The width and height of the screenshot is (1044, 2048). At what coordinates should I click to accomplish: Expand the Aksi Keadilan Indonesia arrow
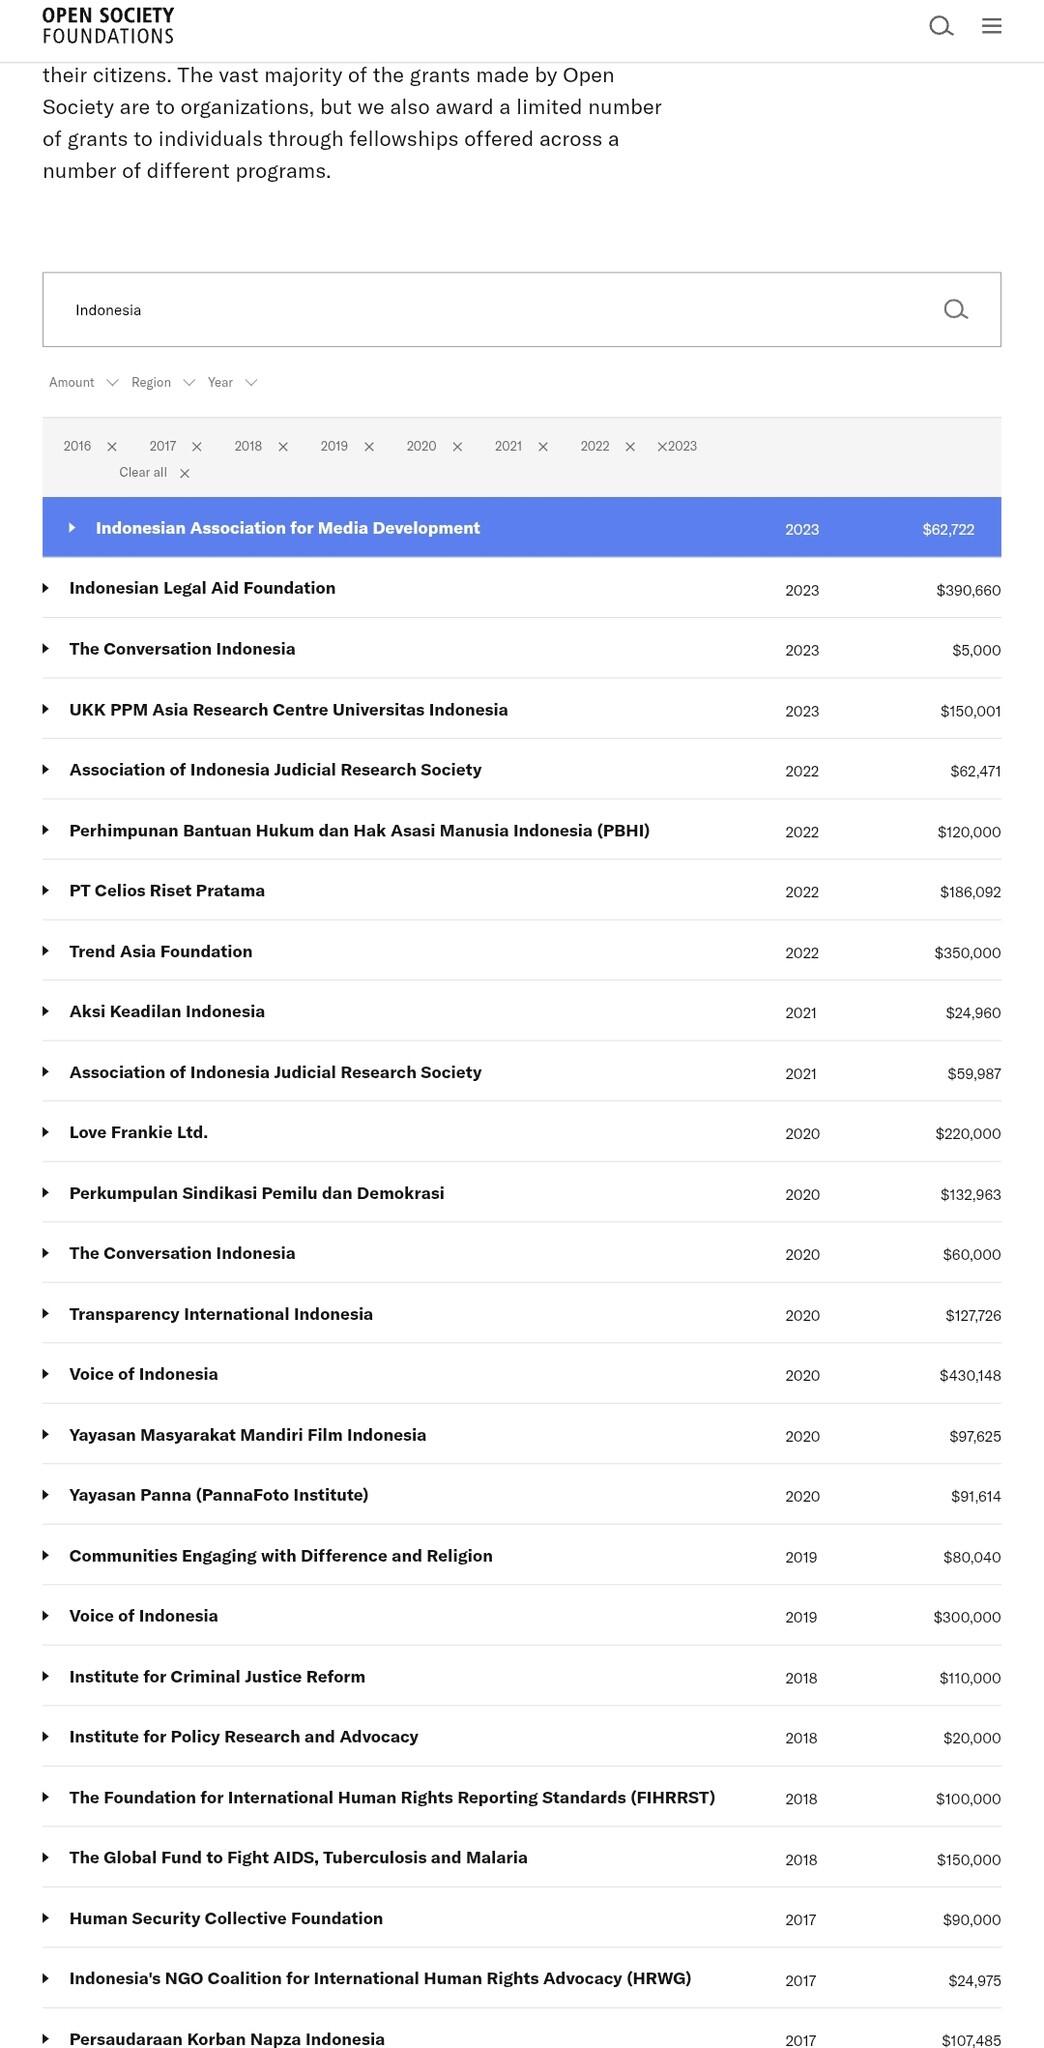46,1012
